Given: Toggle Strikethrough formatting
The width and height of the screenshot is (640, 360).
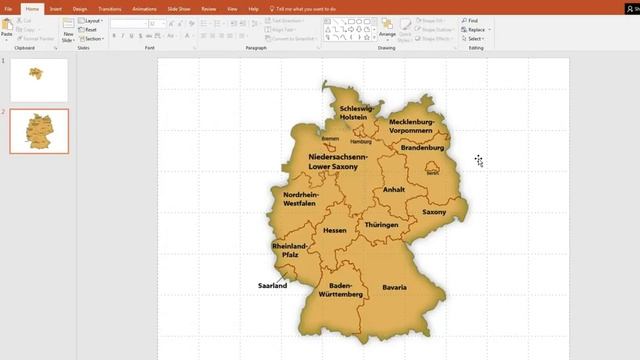Looking at the screenshot, I should 149,36.
